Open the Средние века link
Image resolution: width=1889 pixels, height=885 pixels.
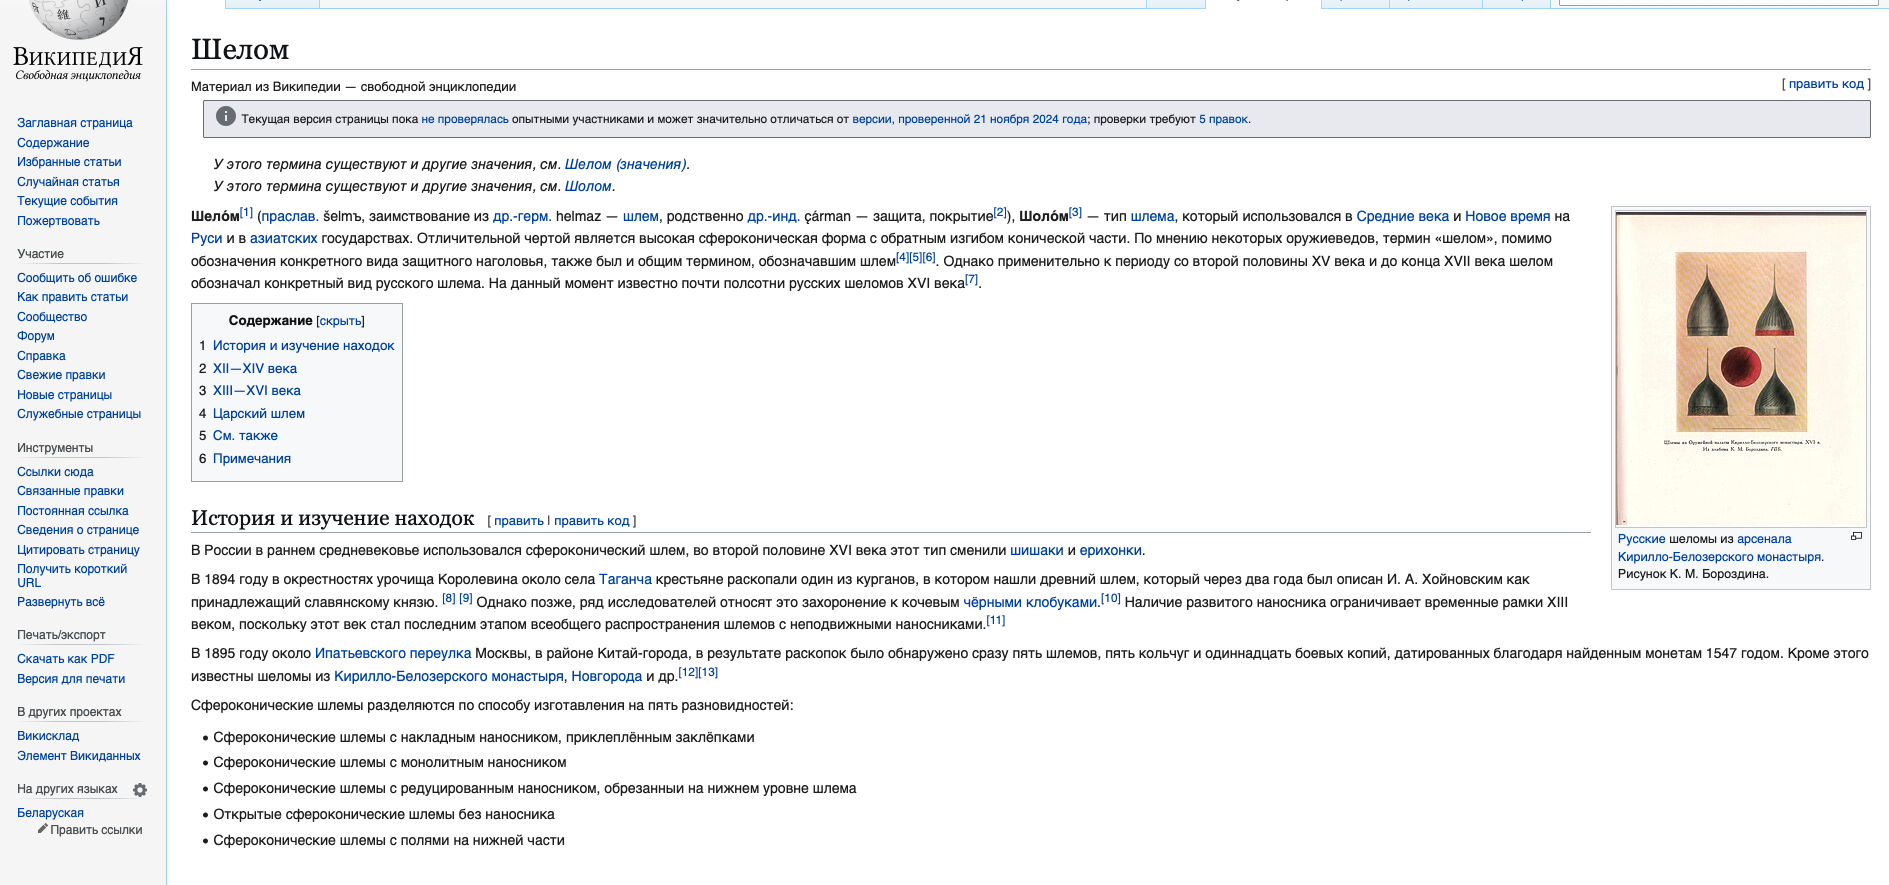[1402, 216]
